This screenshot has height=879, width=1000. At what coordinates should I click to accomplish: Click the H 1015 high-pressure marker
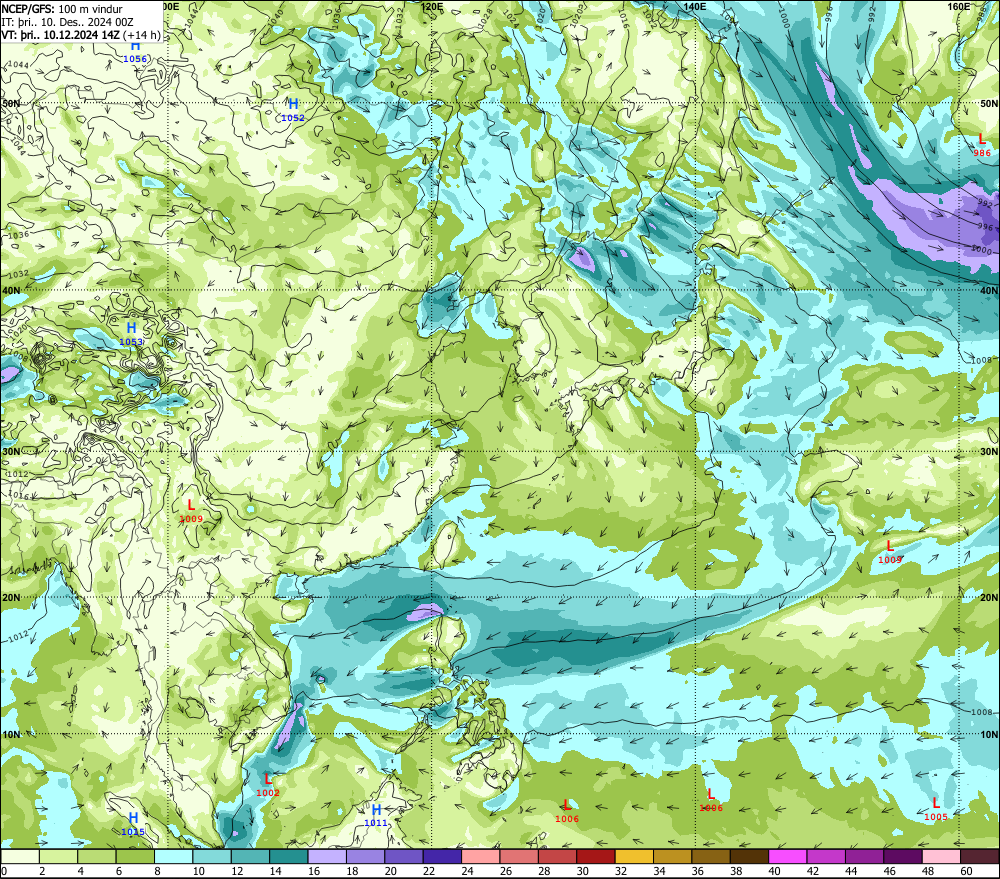tap(133, 824)
